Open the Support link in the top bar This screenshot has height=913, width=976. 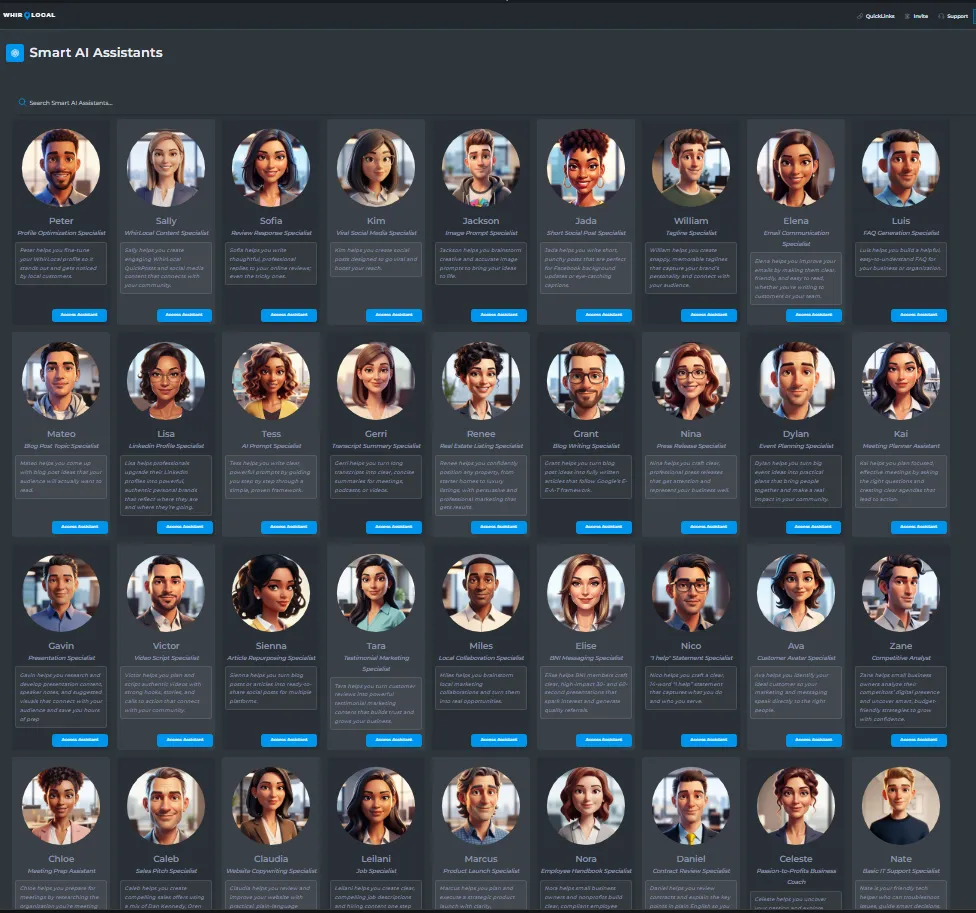tap(953, 16)
